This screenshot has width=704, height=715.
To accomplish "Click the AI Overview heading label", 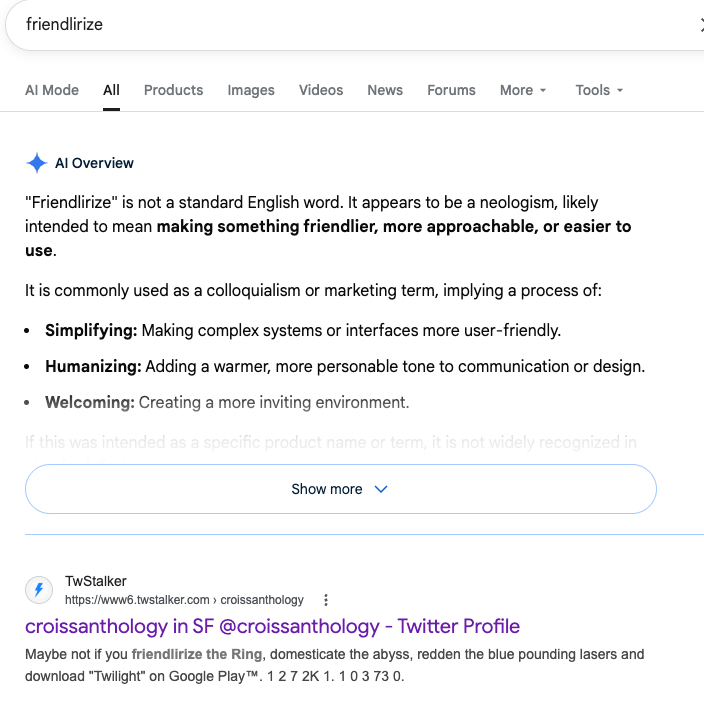I will click(x=94, y=163).
